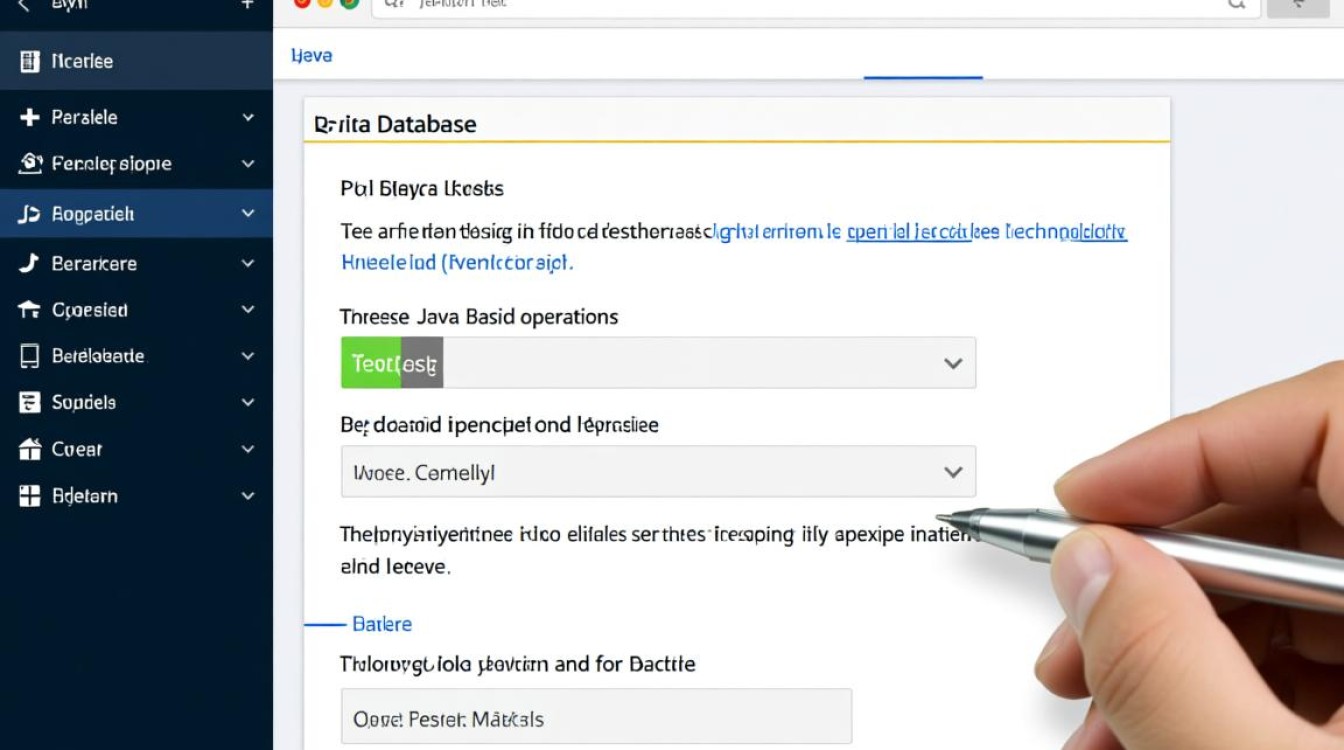This screenshot has width=1344, height=750.
Task: Click the plus icon beside Peralele
Action: (x=29, y=118)
